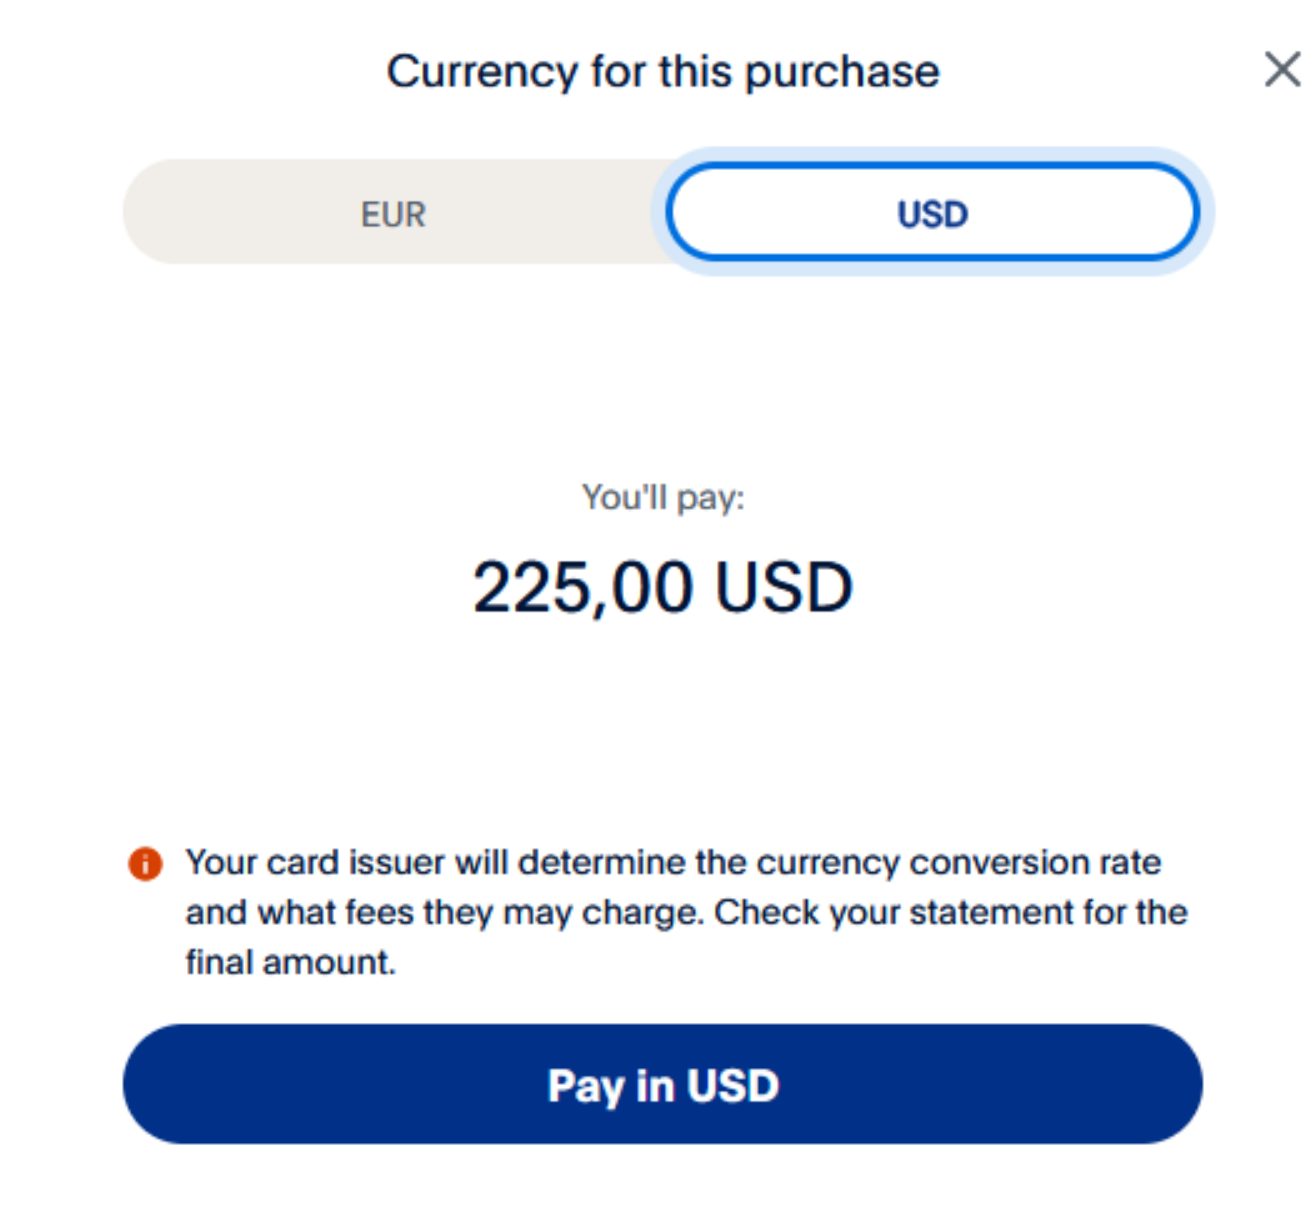Click the top-right close cross
1315x1211 pixels.
[x=1281, y=70]
